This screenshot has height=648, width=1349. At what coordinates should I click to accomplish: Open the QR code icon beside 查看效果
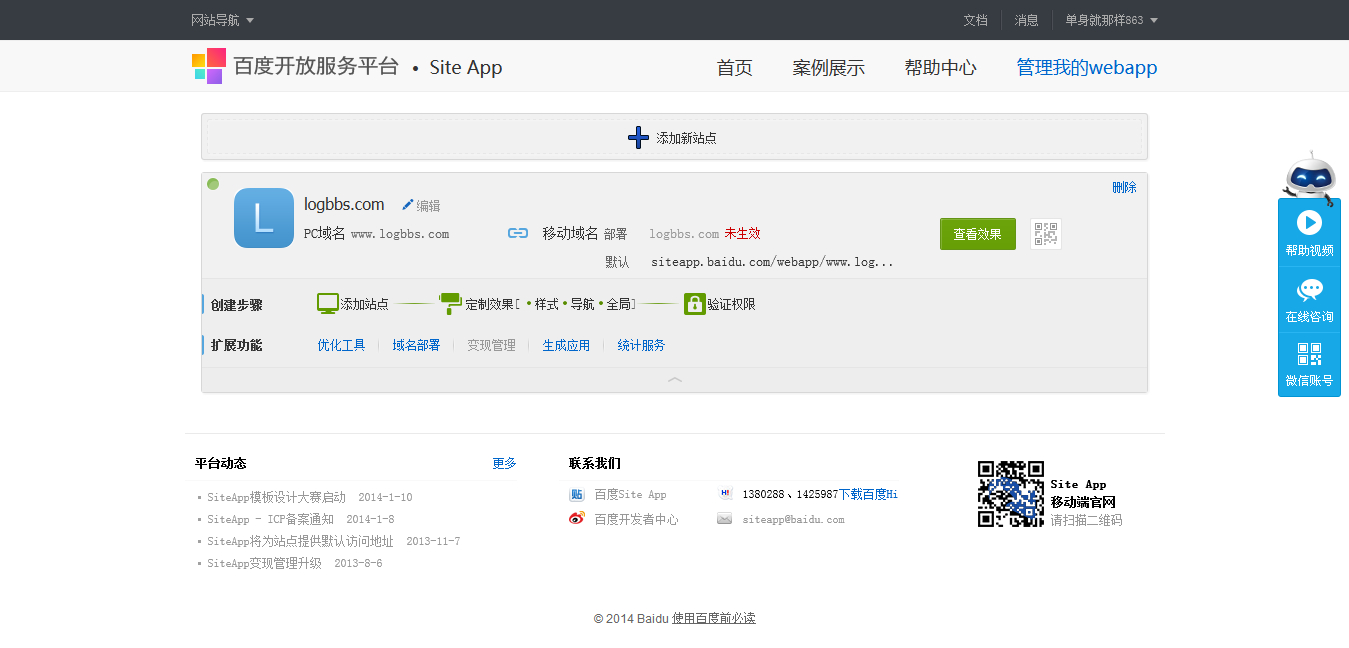[x=1046, y=234]
